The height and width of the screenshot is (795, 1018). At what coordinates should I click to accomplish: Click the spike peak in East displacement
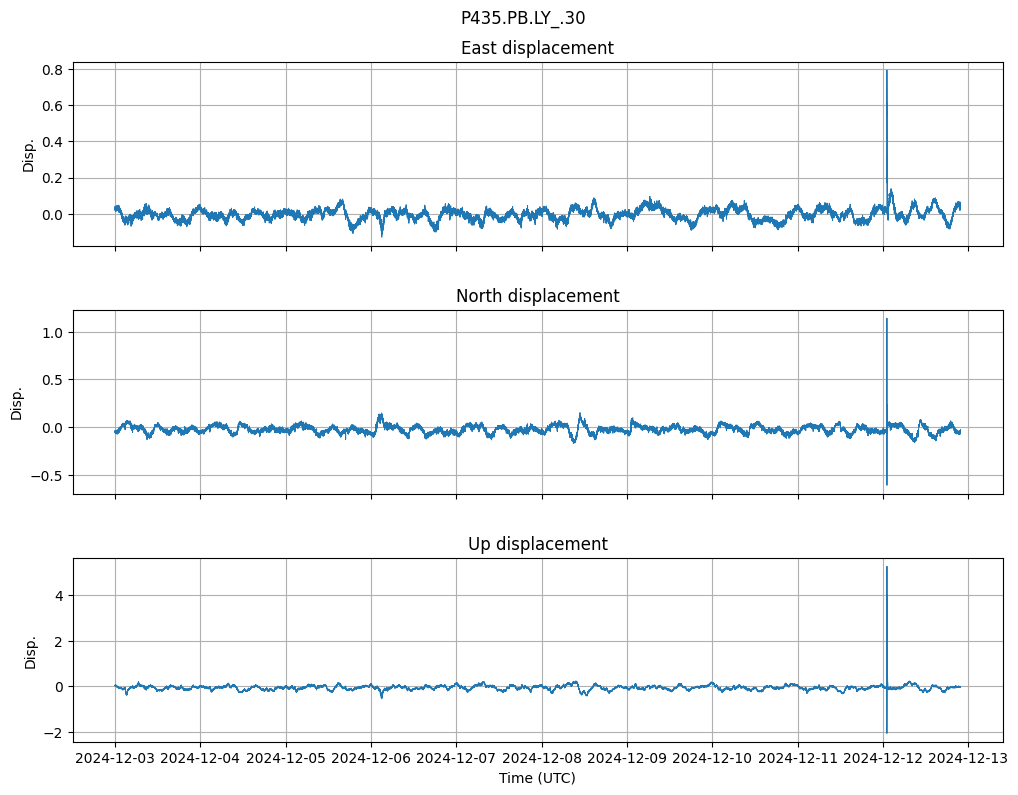886,72
